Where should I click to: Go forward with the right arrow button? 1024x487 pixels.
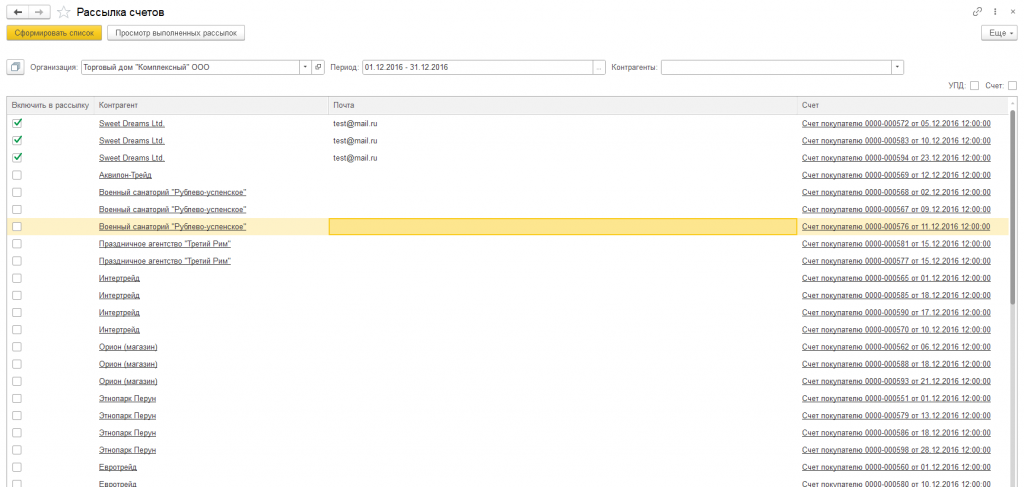point(40,12)
